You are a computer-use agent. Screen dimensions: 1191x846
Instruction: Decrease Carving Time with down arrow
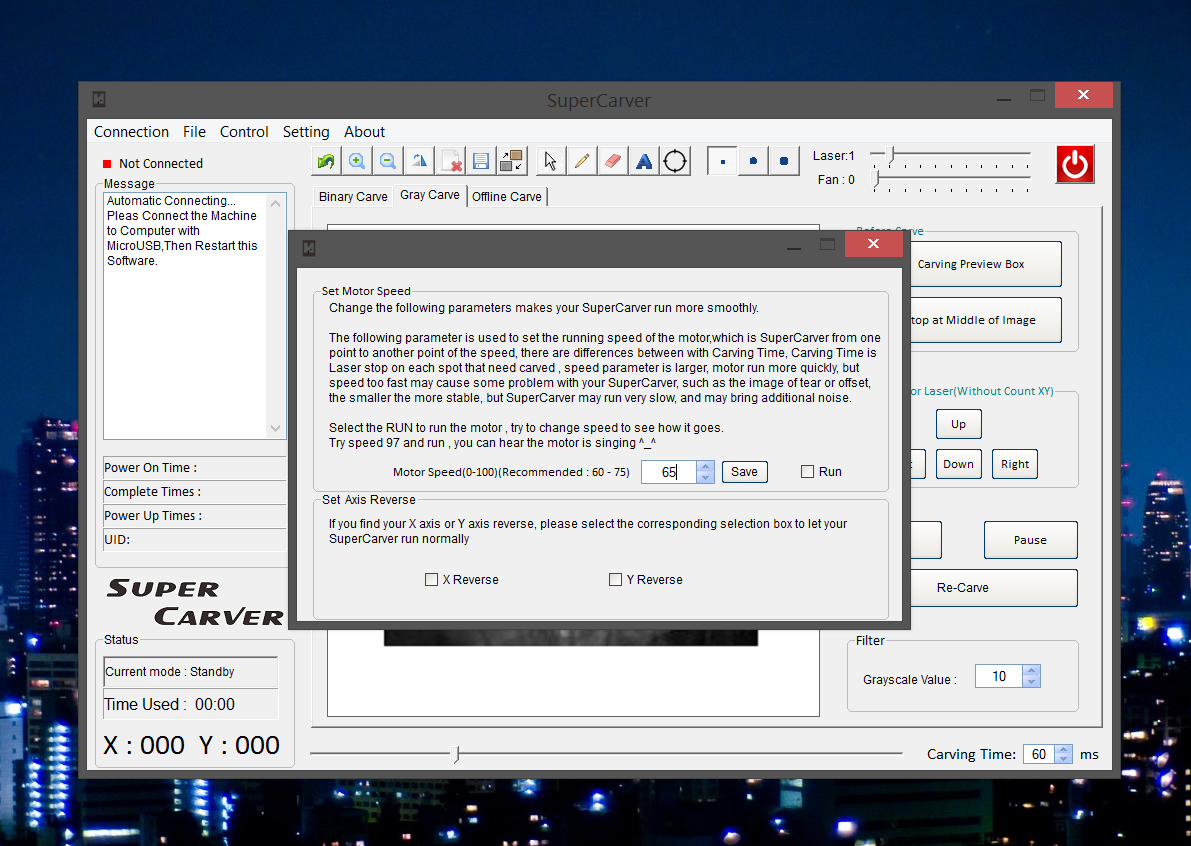[x=1064, y=759]
